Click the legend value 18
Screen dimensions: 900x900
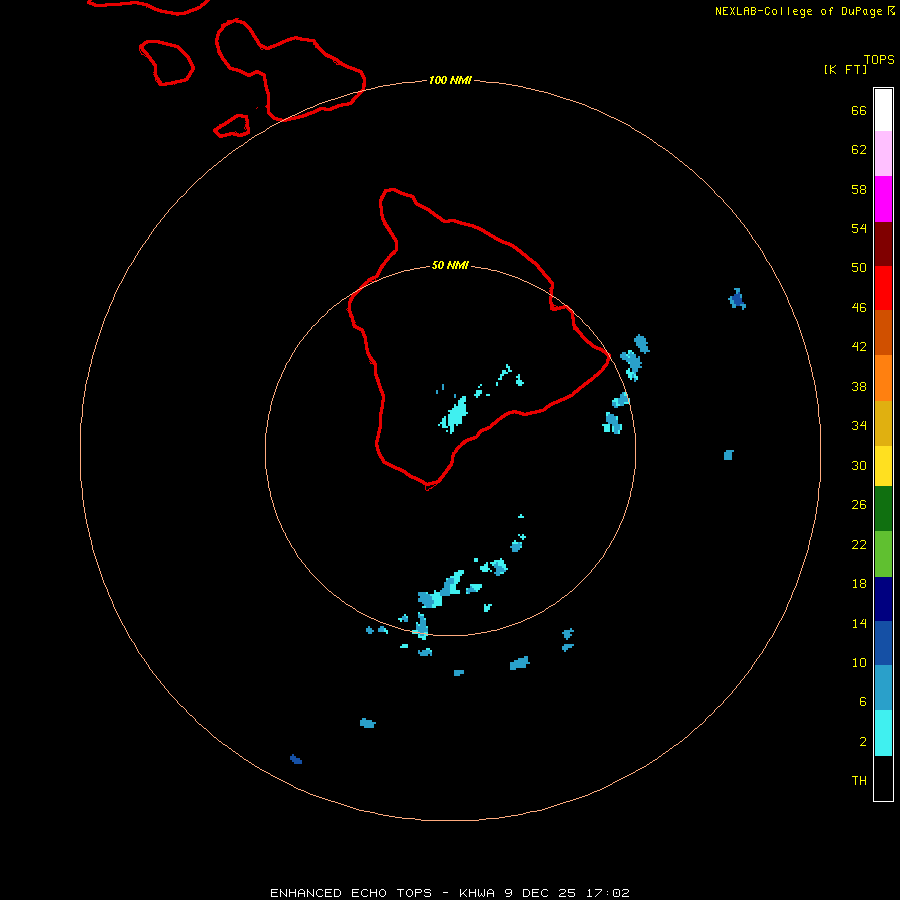[859, 584]
